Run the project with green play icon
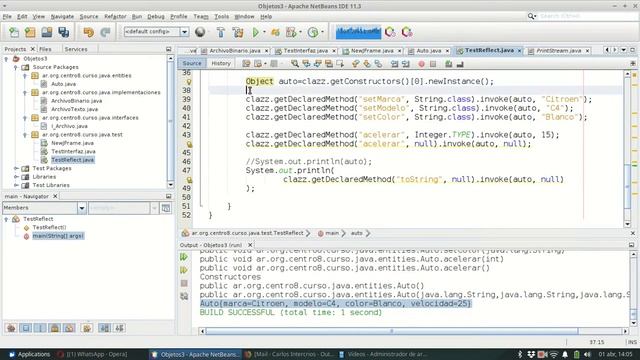 pyautogui.click(x=256, y=32)
